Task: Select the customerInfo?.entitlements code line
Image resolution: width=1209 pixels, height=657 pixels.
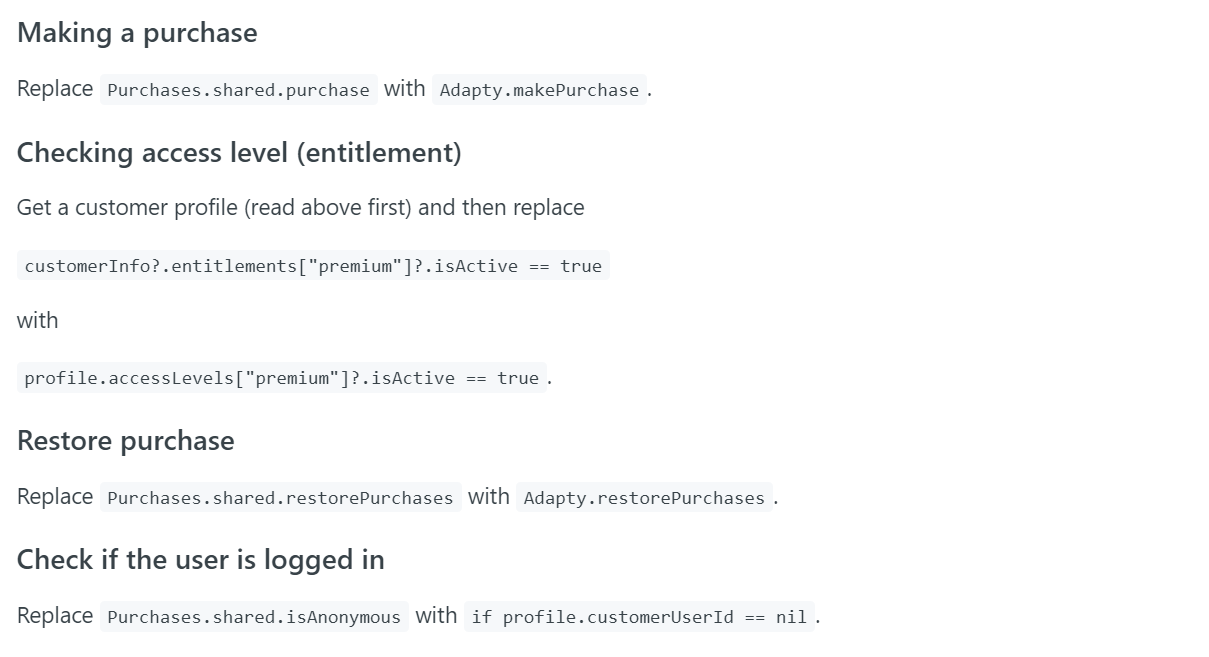Action: (313, 266)
